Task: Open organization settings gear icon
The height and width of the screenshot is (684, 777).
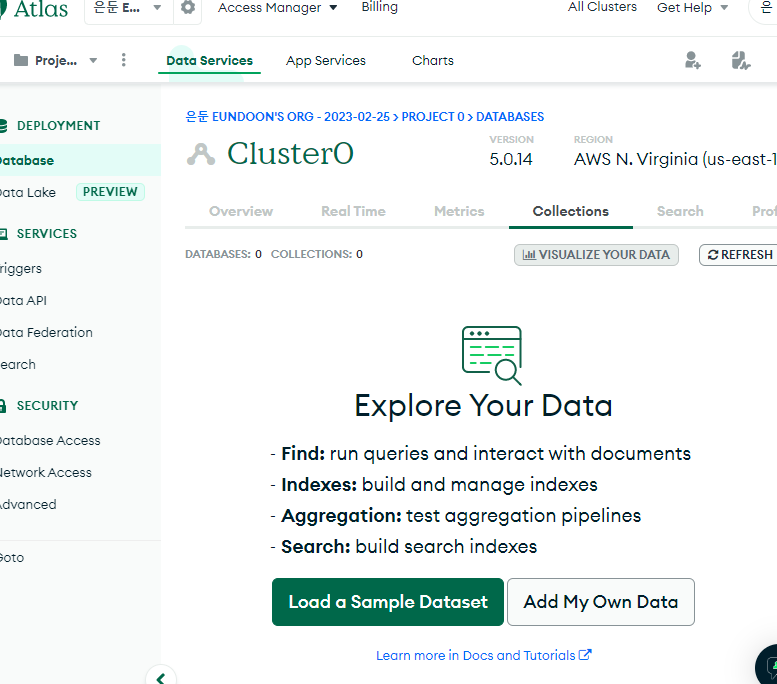Action: pyautogui.click(x=188, y=7)
